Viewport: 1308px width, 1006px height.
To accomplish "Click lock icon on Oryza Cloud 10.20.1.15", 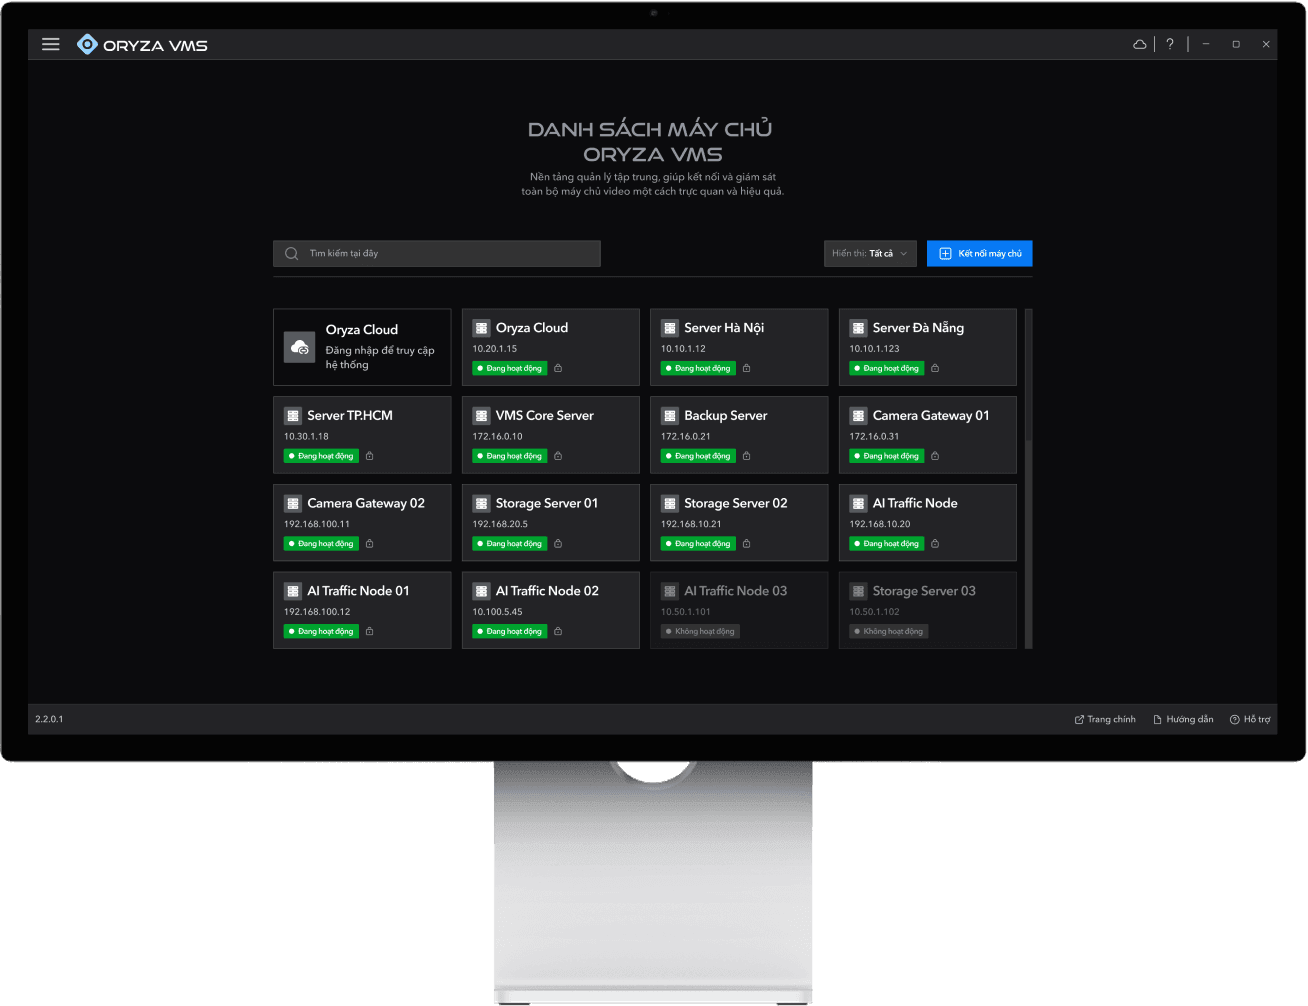I will [x=558, y=368].
